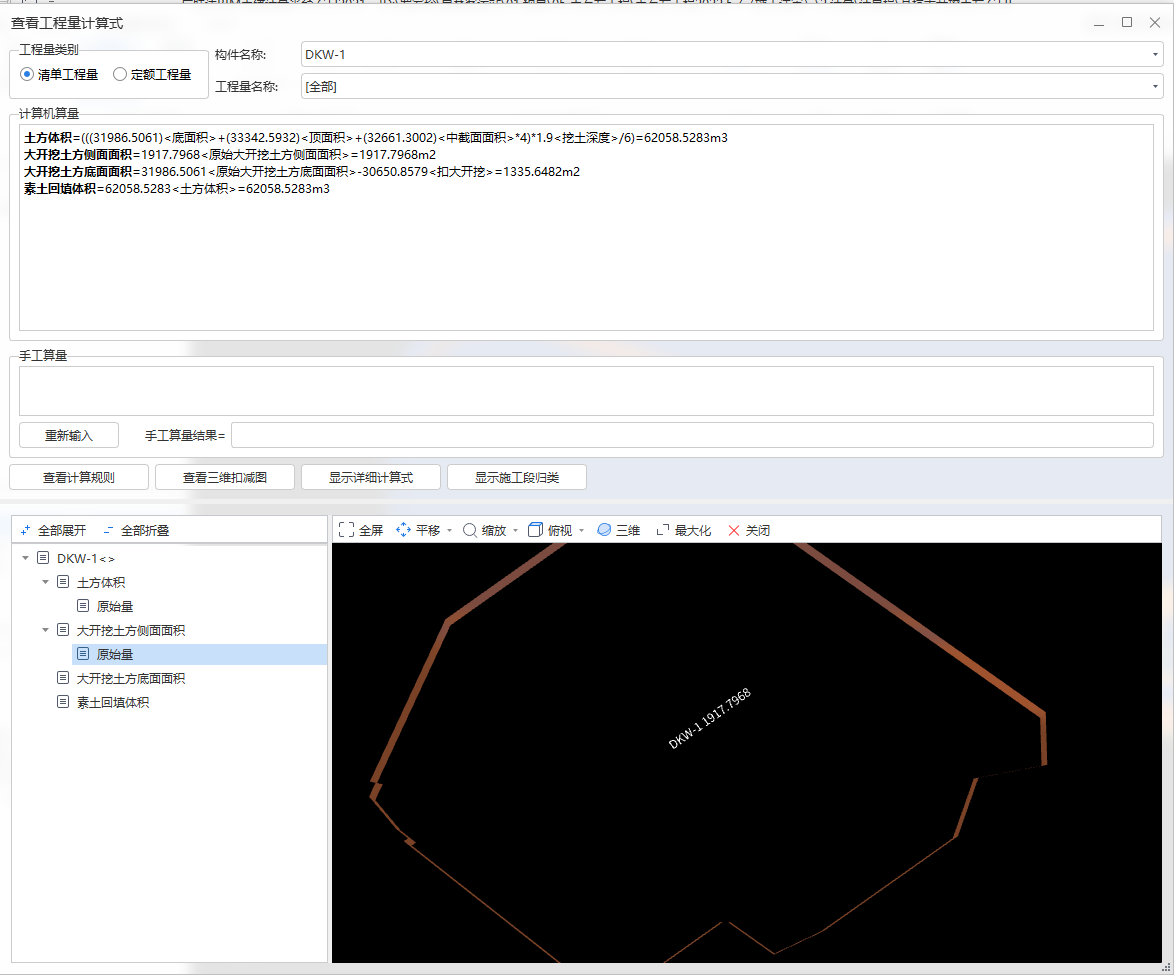
Task: Select 素土回填体积 in the tree
Action: click(113, 702)
